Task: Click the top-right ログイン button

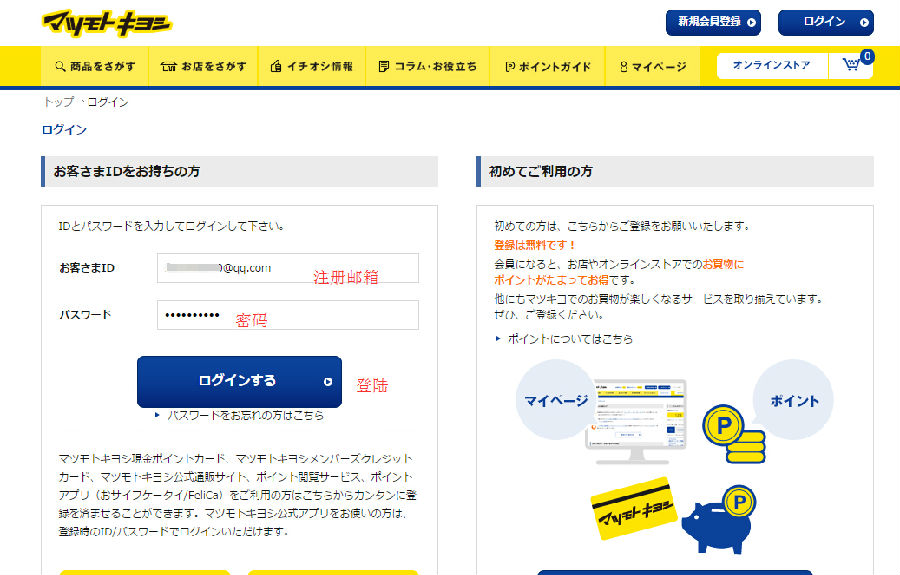Action: point(824,22)
